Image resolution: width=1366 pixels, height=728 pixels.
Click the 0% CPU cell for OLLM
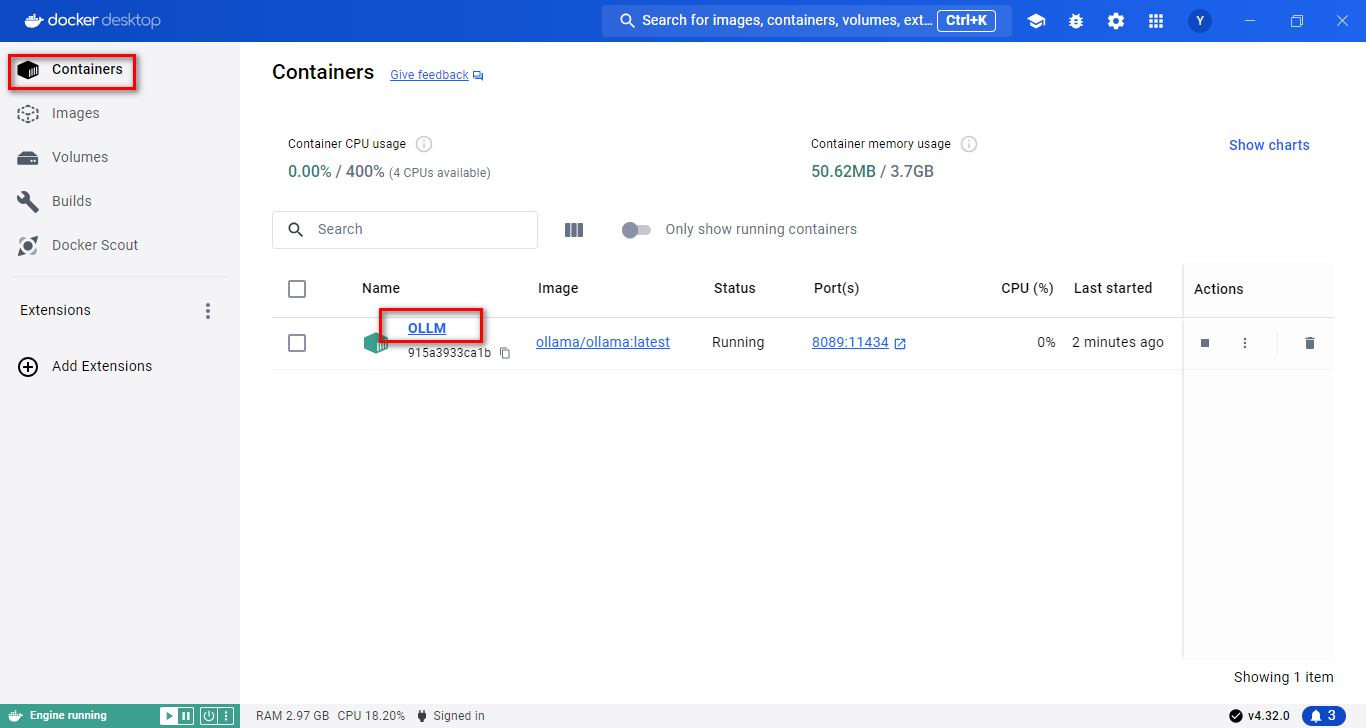pyautogui.click(x=1046, y=342)
